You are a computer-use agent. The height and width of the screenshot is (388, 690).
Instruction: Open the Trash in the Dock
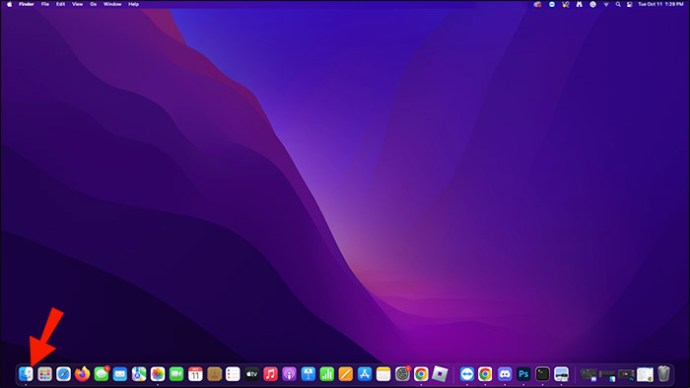[664, 374]
